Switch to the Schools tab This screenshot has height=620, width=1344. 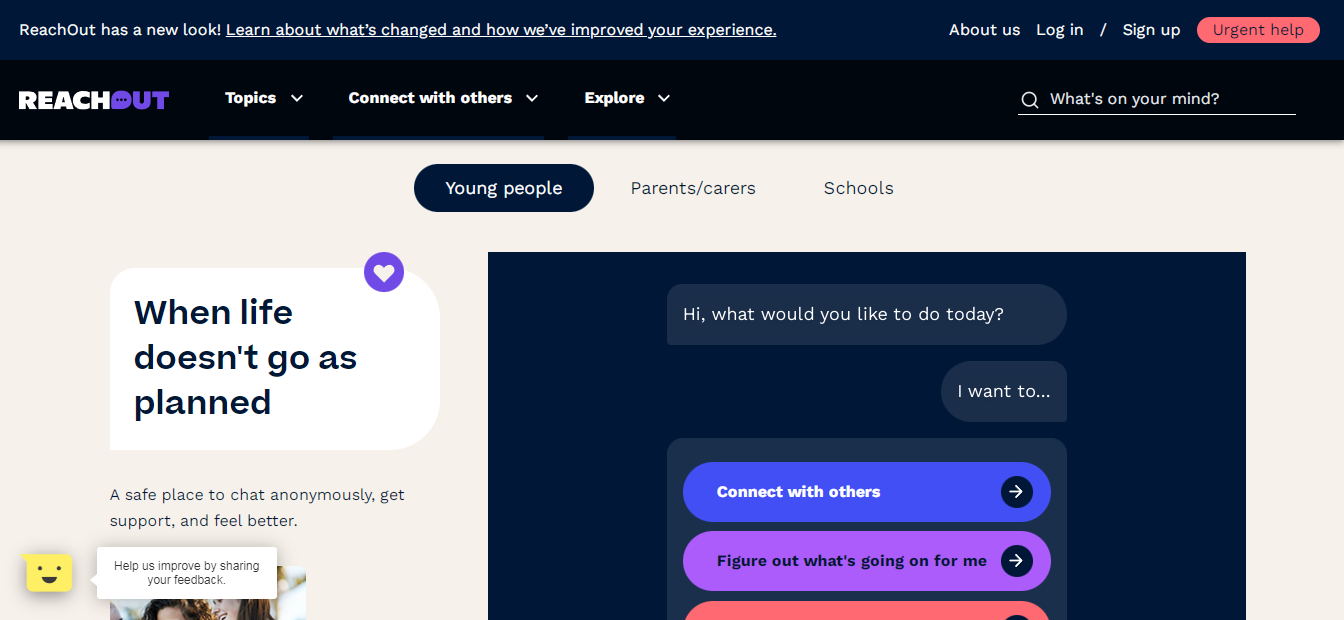click(x=858, y=188)
